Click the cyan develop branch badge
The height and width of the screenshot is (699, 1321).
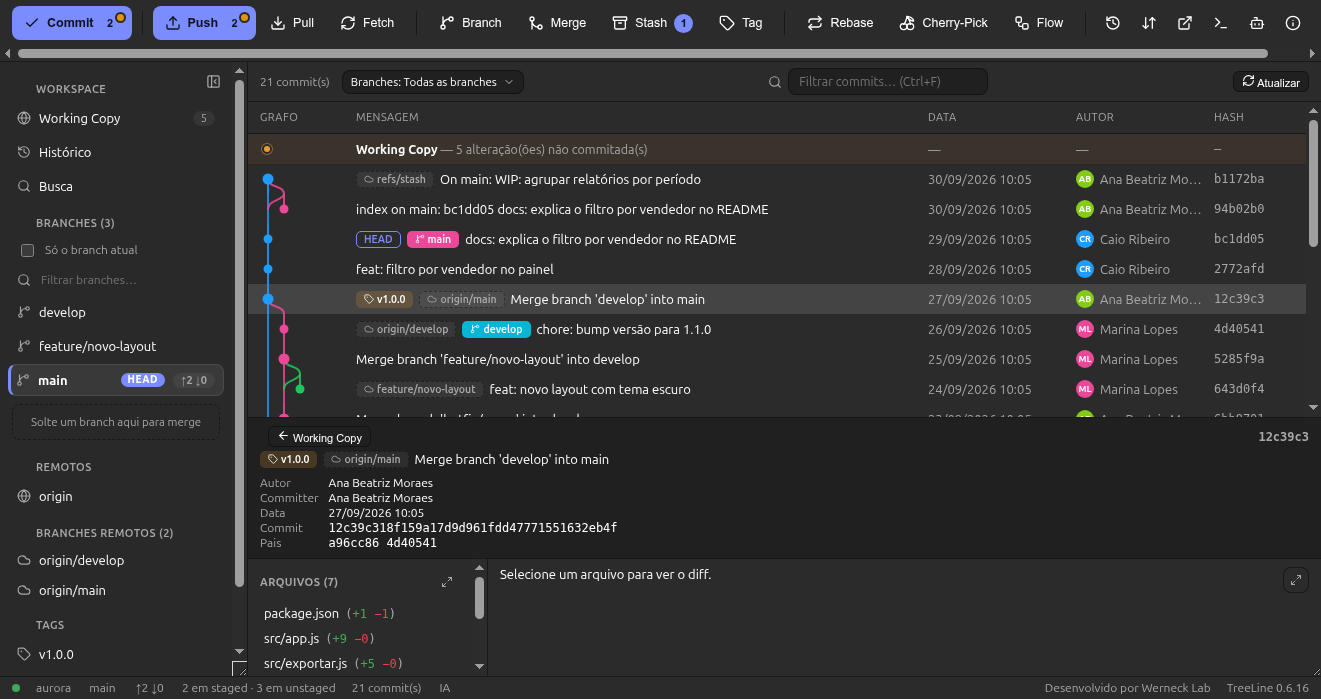point(496,329)
